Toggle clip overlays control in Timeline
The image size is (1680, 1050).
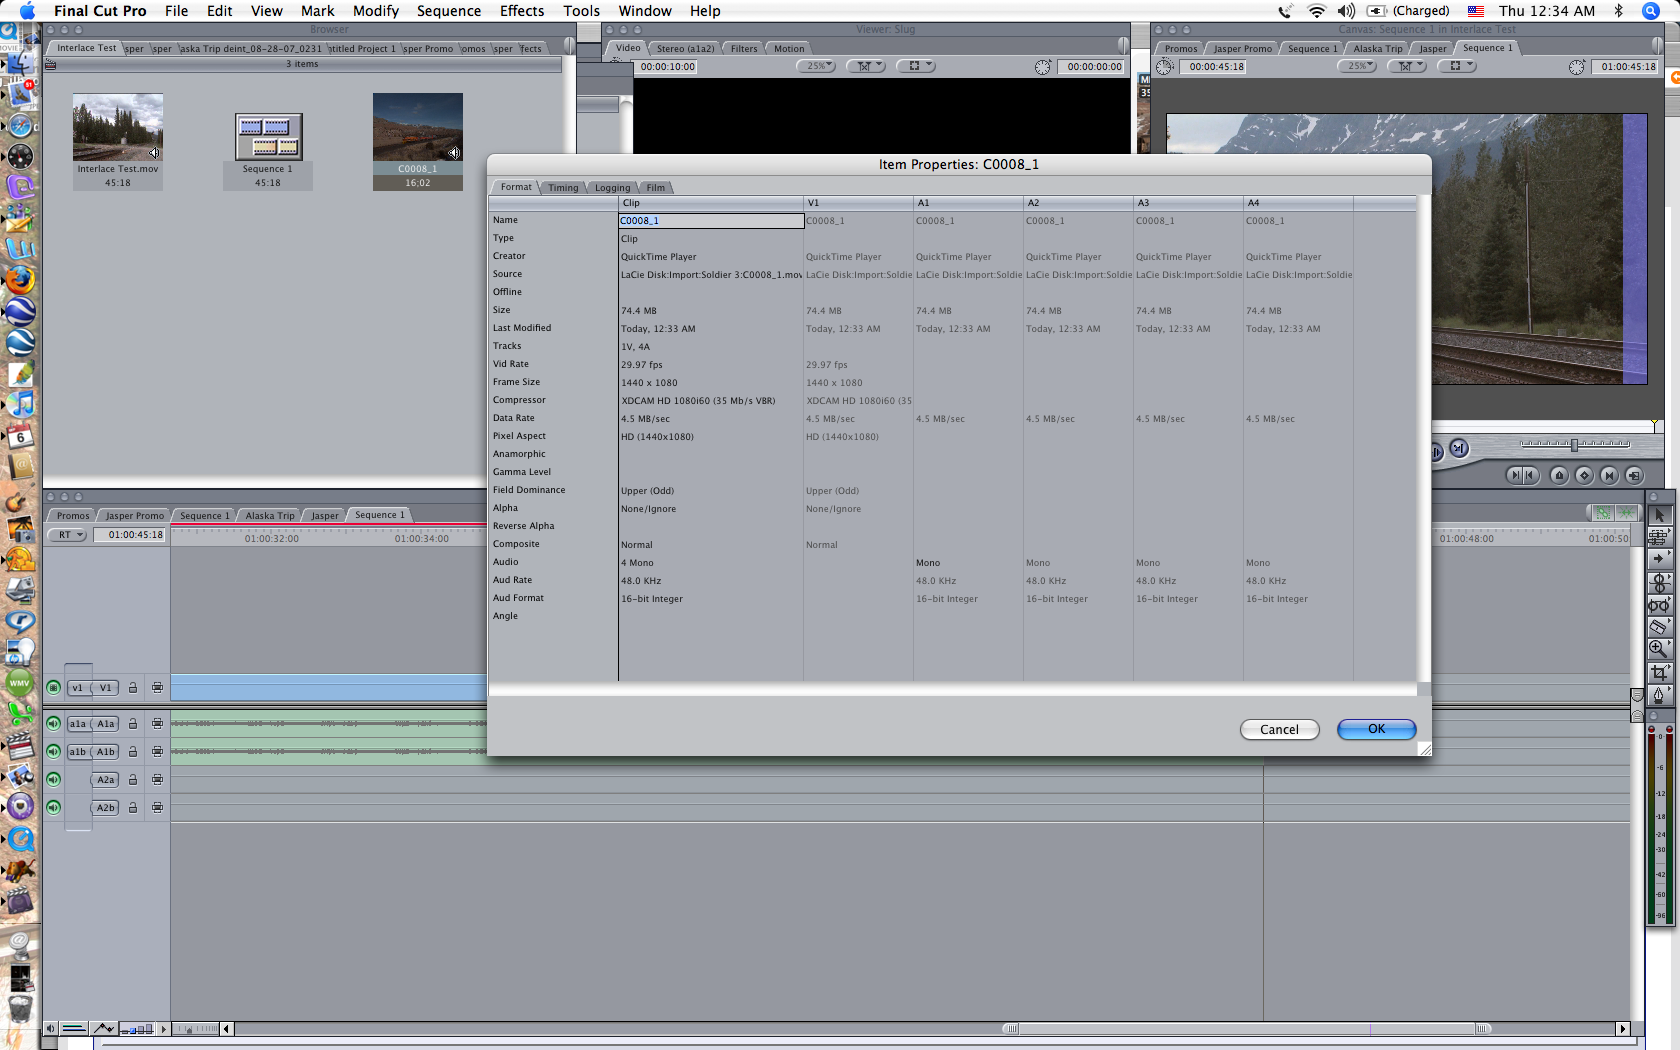click(x=104, y=1028)
